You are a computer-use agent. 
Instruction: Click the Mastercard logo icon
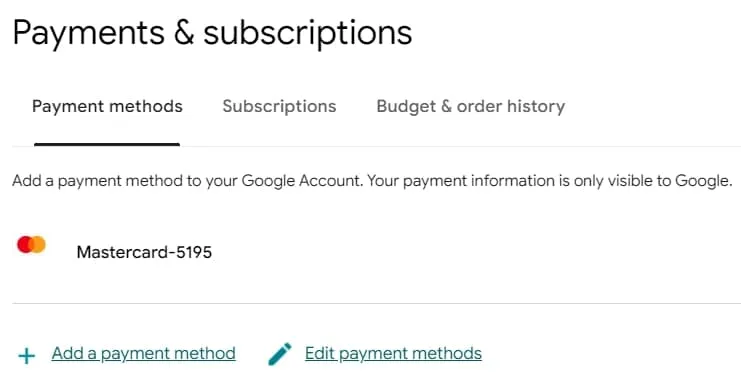click(x=31, y=245)
